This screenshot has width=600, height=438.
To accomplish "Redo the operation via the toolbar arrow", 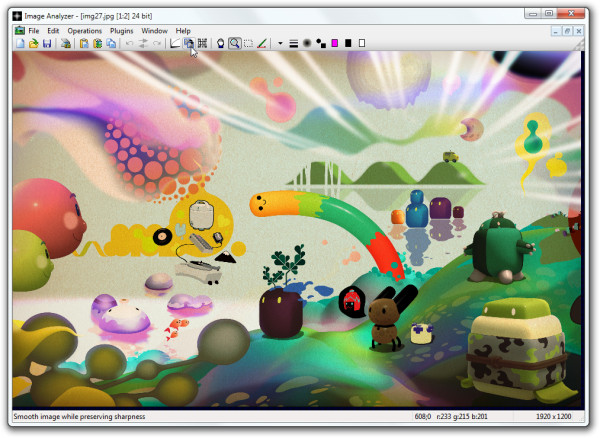I will coord(157,44).
